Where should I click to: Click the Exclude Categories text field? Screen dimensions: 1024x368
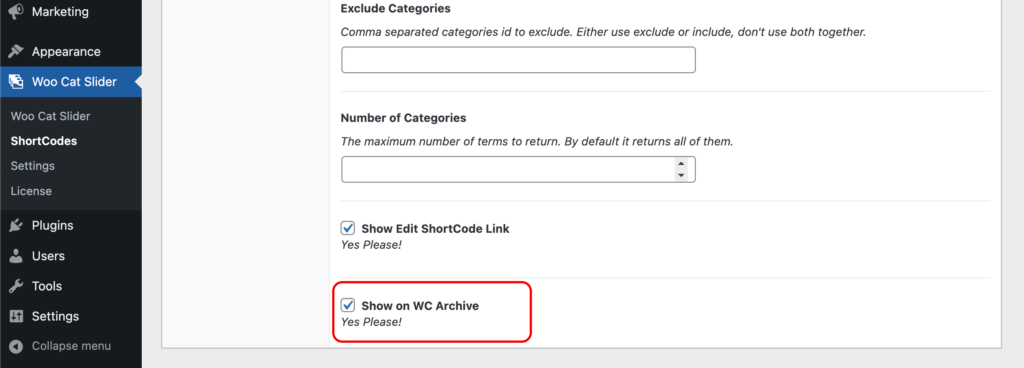[x=519, y=60]
